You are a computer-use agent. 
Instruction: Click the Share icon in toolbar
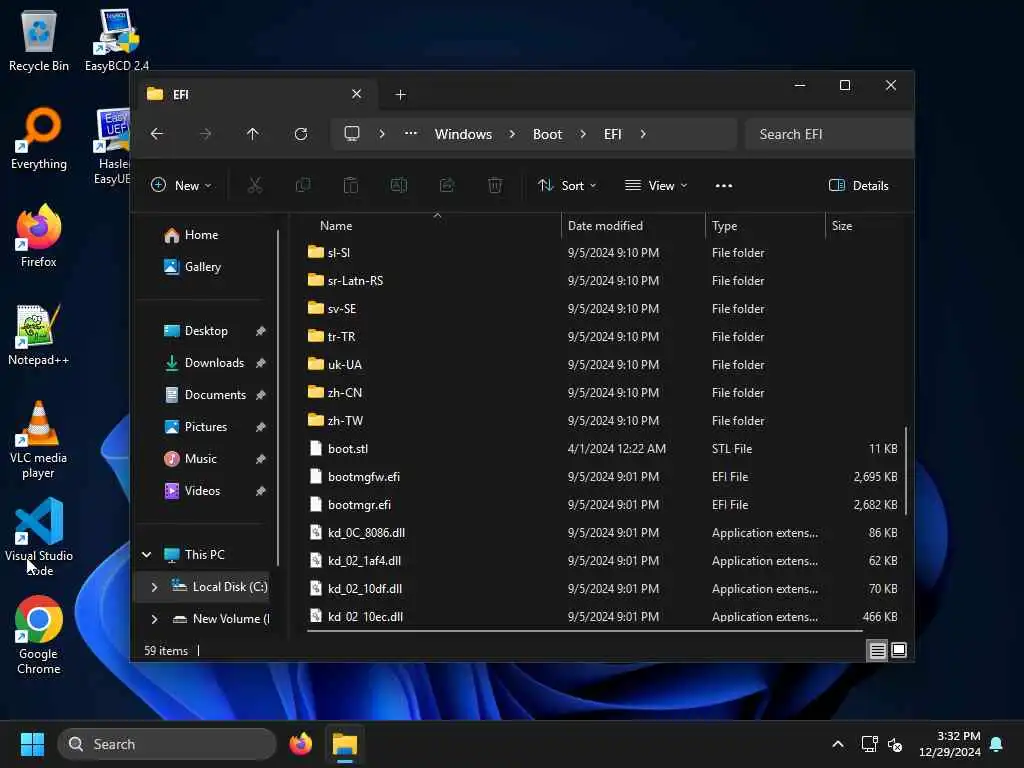447,185
